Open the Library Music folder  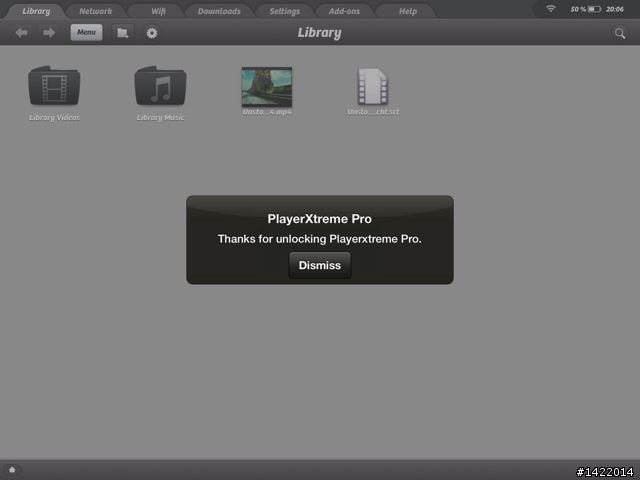[x=160, y=86]
